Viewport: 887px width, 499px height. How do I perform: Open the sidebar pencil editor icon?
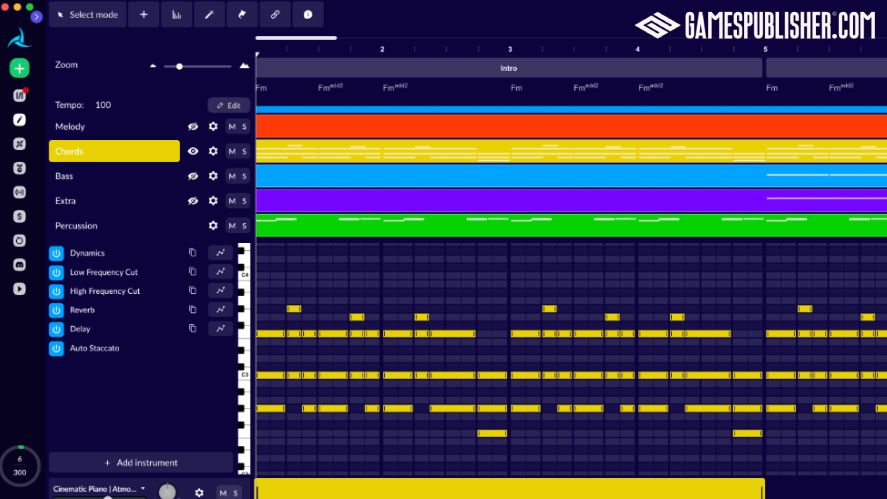click(x=19, y=119)
